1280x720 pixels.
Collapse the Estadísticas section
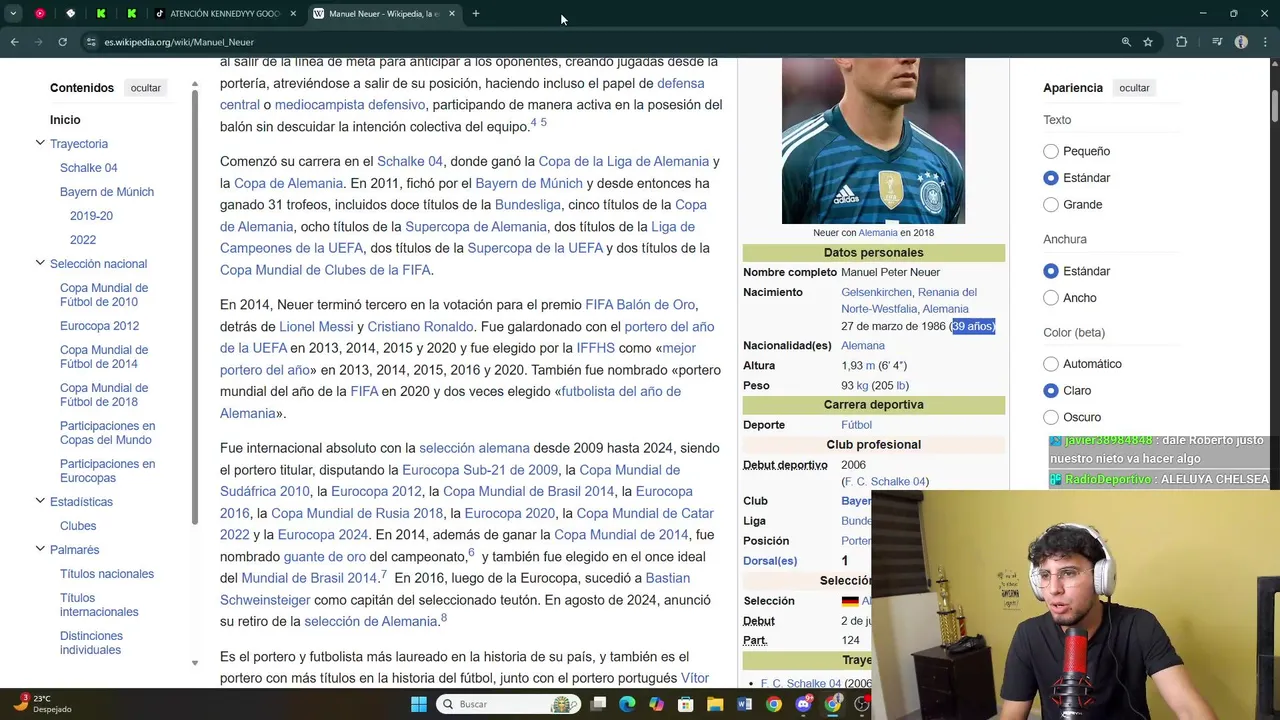40,502
